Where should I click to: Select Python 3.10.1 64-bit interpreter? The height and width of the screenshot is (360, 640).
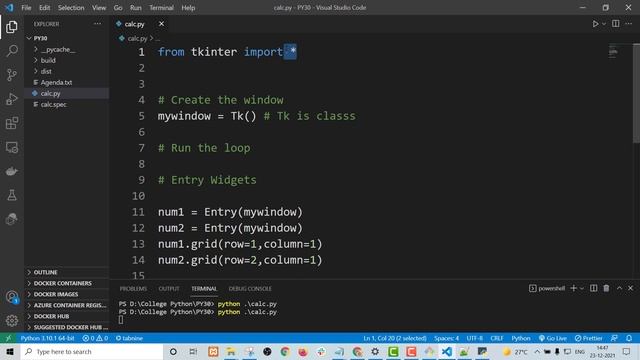[47, 338]
